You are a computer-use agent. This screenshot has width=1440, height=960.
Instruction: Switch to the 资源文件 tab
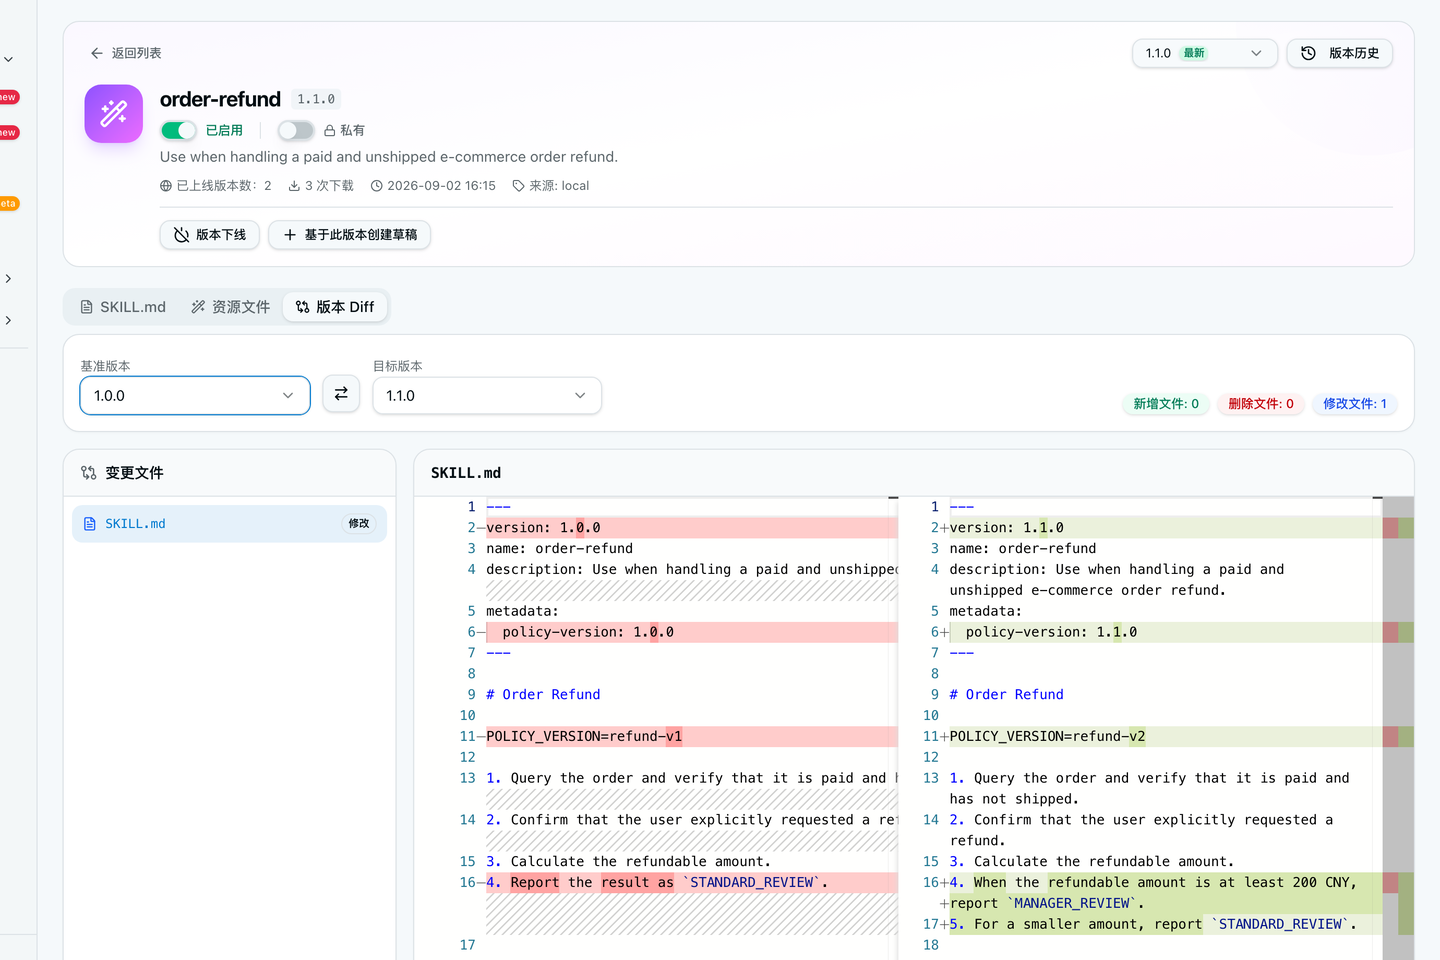(x=231, y=307)
